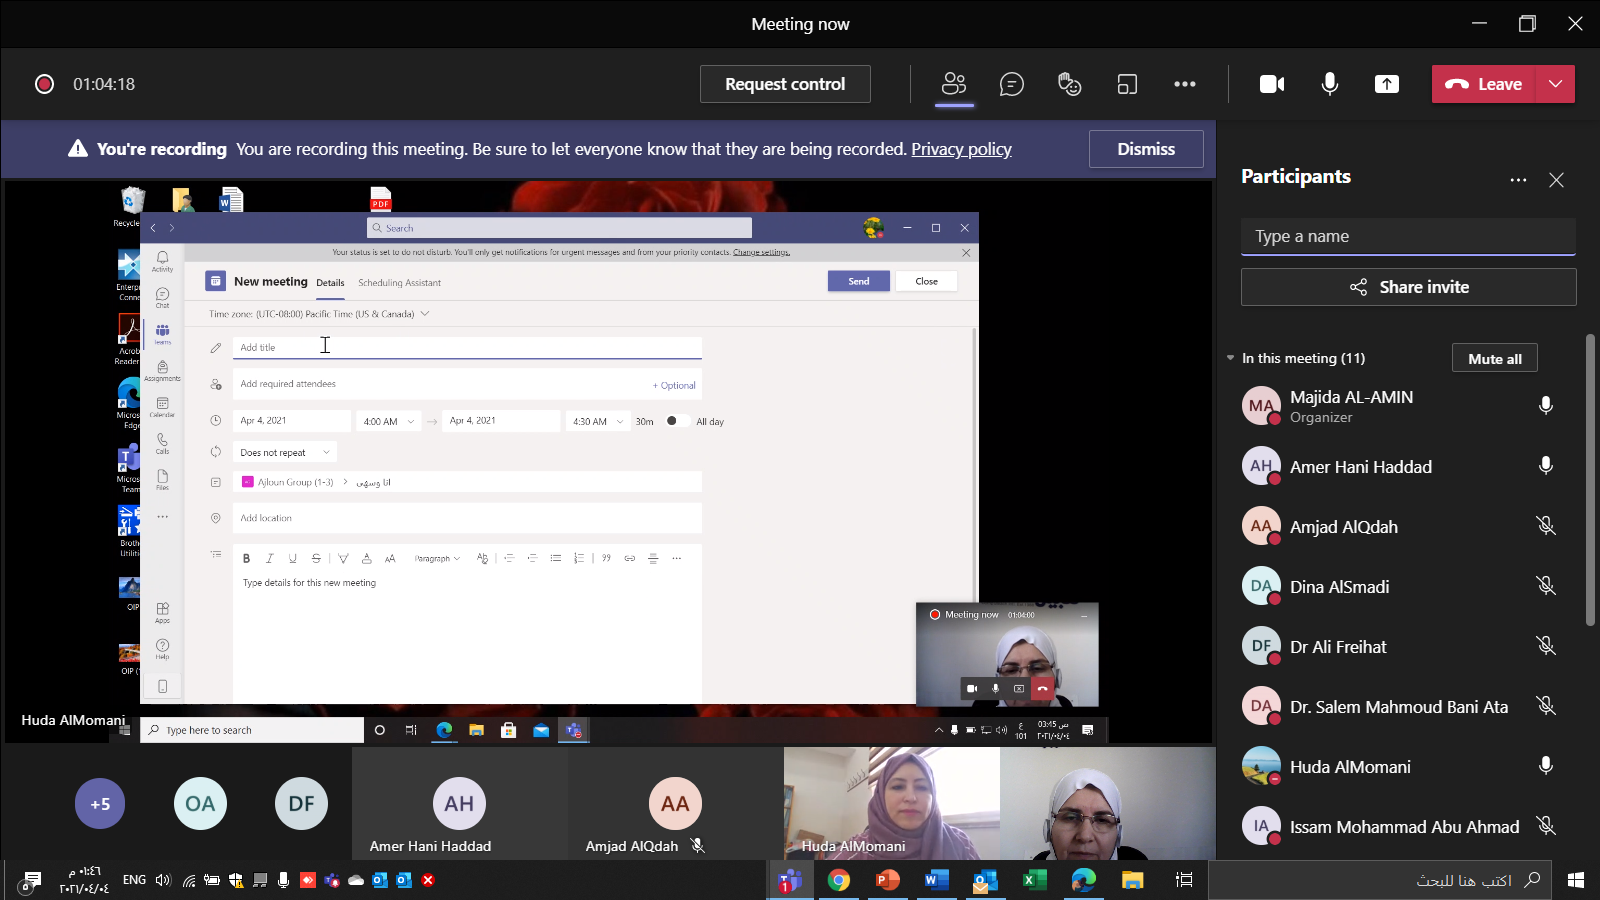
Task: Open the notification center icon on the taskbar
Action: pyautogui.click(x=30, y=880)
